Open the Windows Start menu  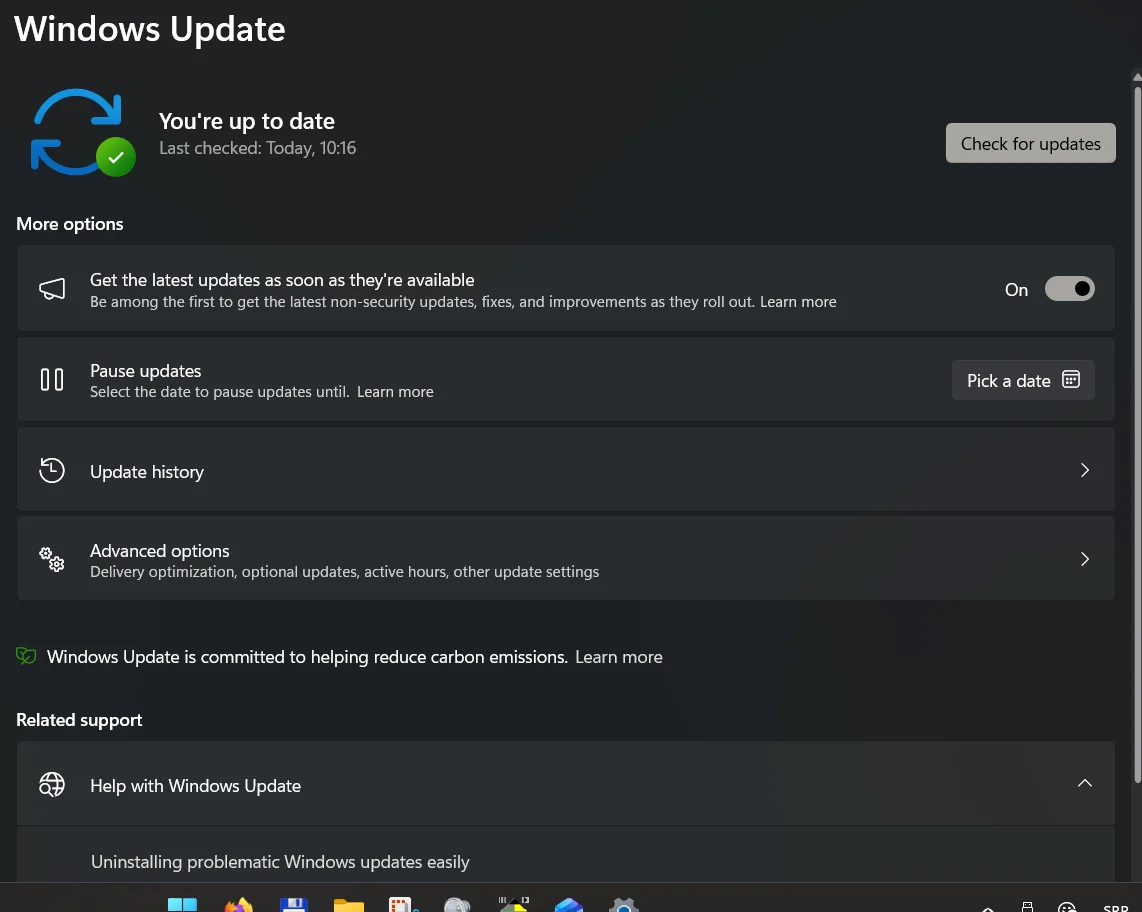[182, 905]
